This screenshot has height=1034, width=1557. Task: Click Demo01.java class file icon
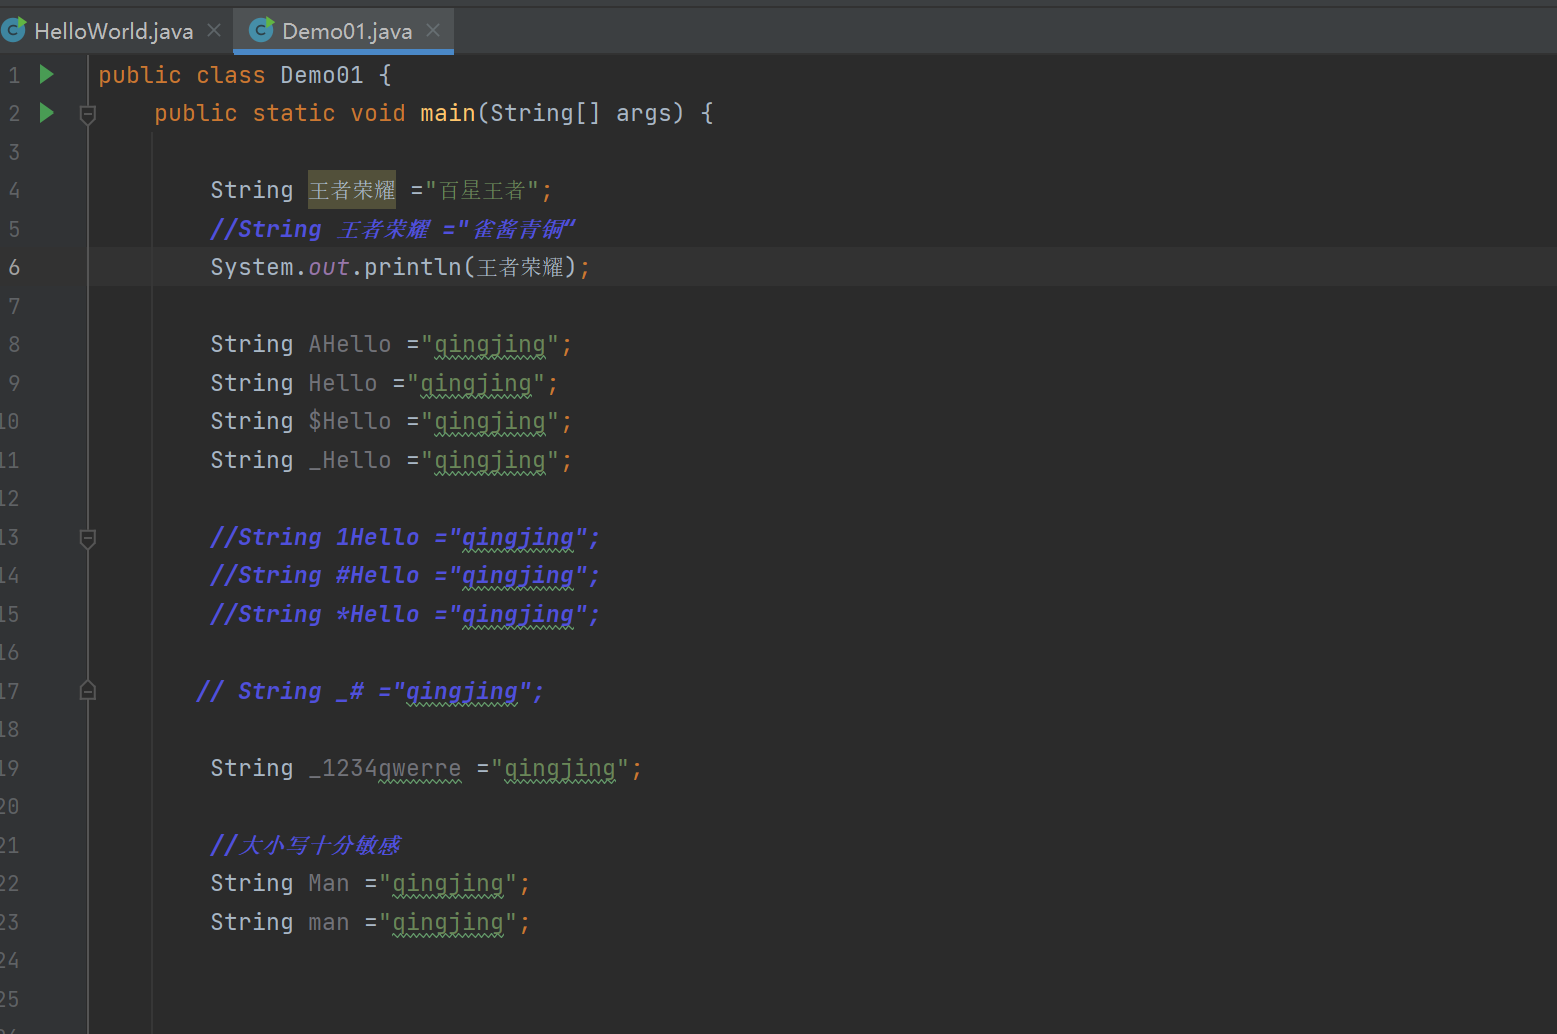coord(262,30)
